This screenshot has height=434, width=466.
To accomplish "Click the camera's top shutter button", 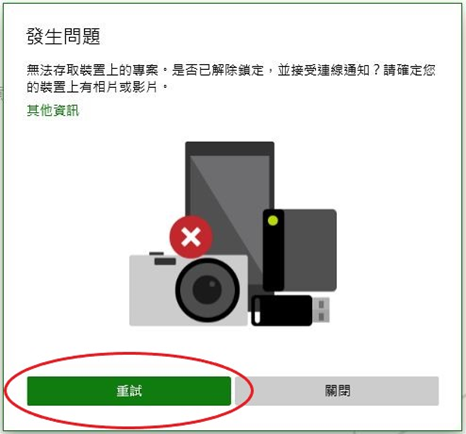I will pyautogui.click(x=156, y=254).
